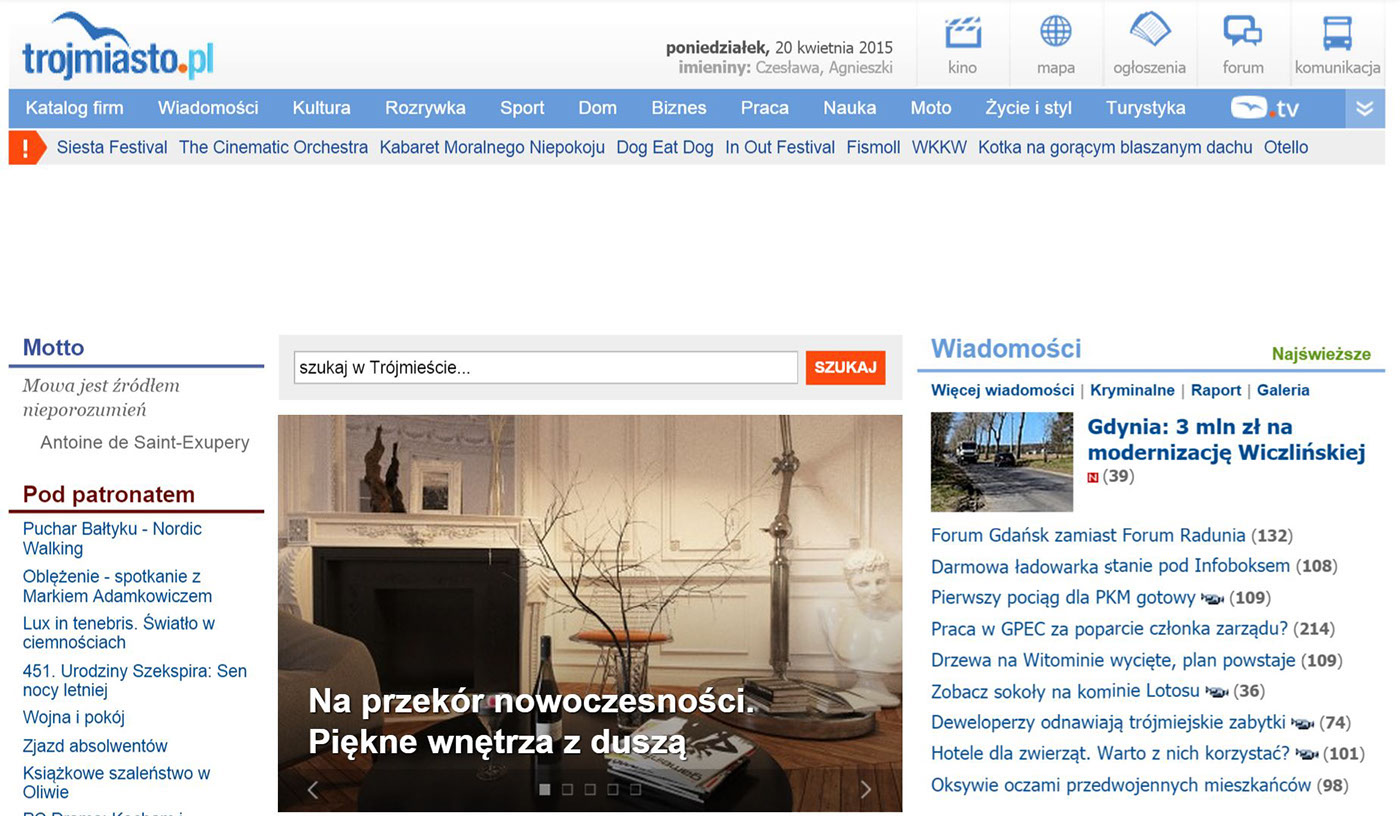Image resolution: width=1400 pixels, height=816 pixels.
Task: Open the trojmiasto.tv channel icon
Action: (x=1265, y=108)
